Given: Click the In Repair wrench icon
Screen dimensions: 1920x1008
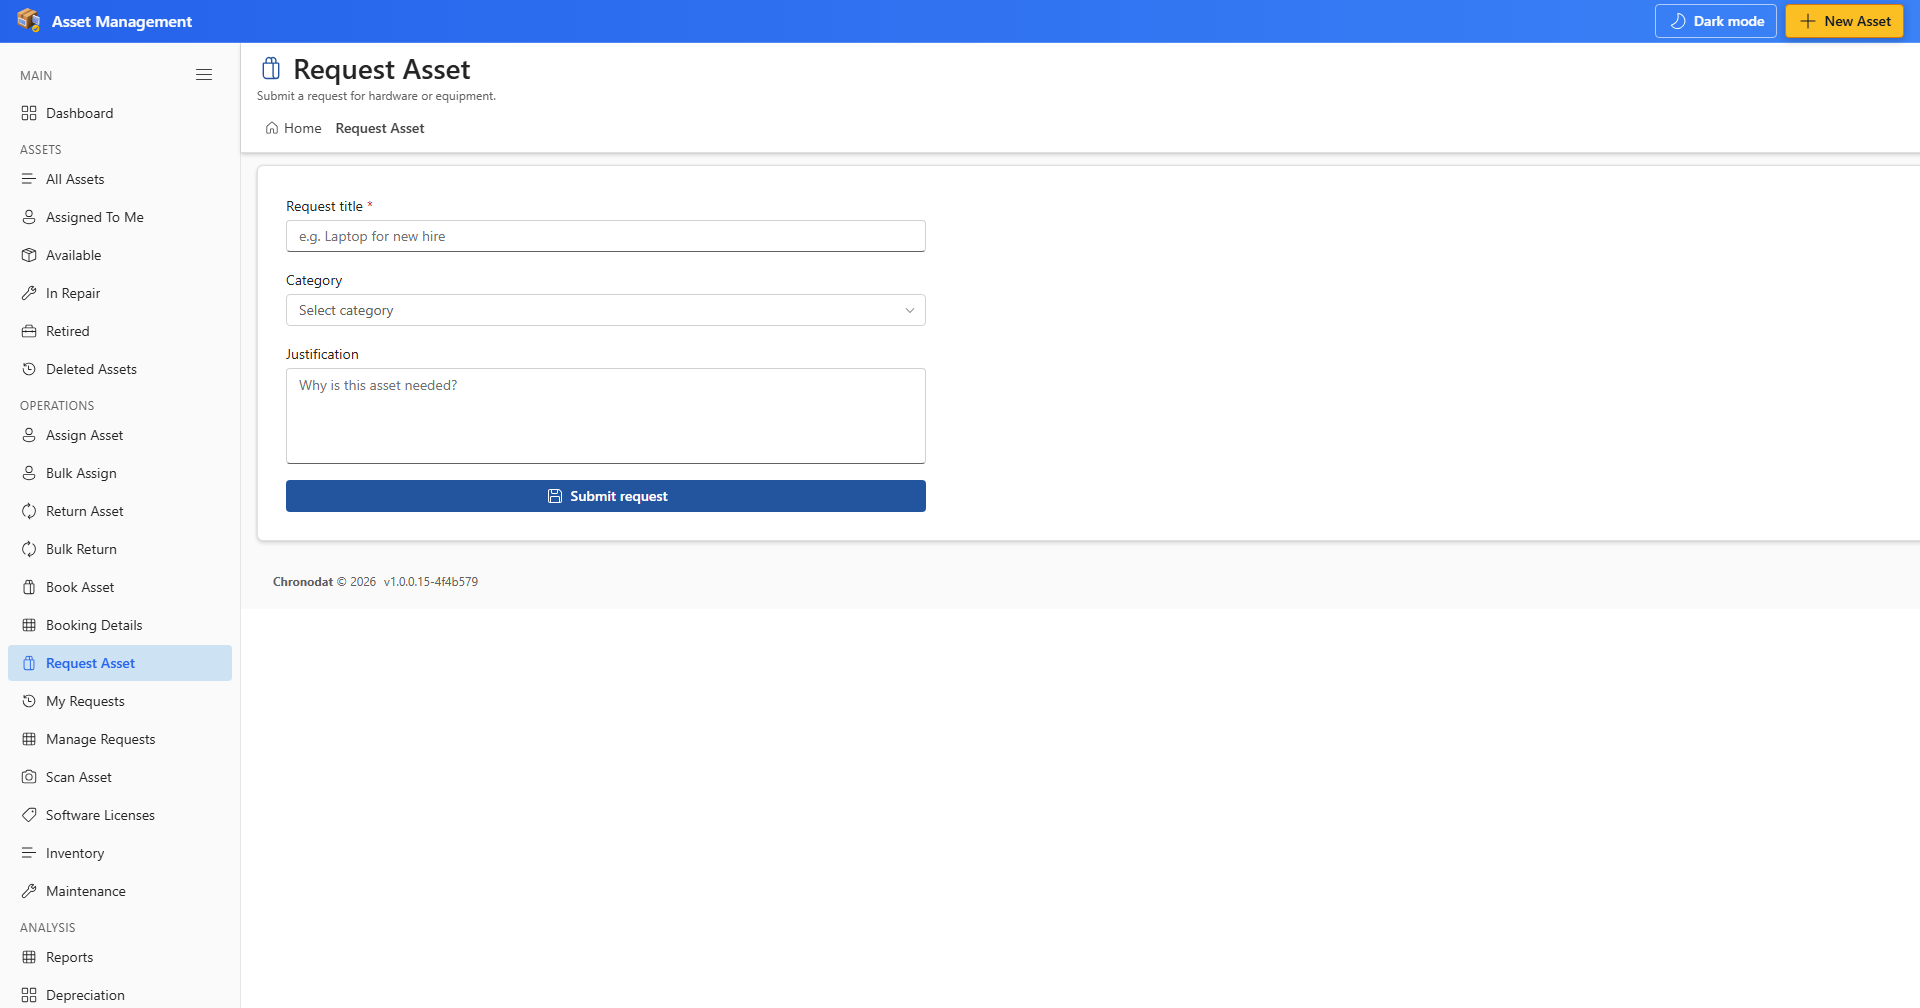Looking at the screenshot, I should click(x=29, y=293).
